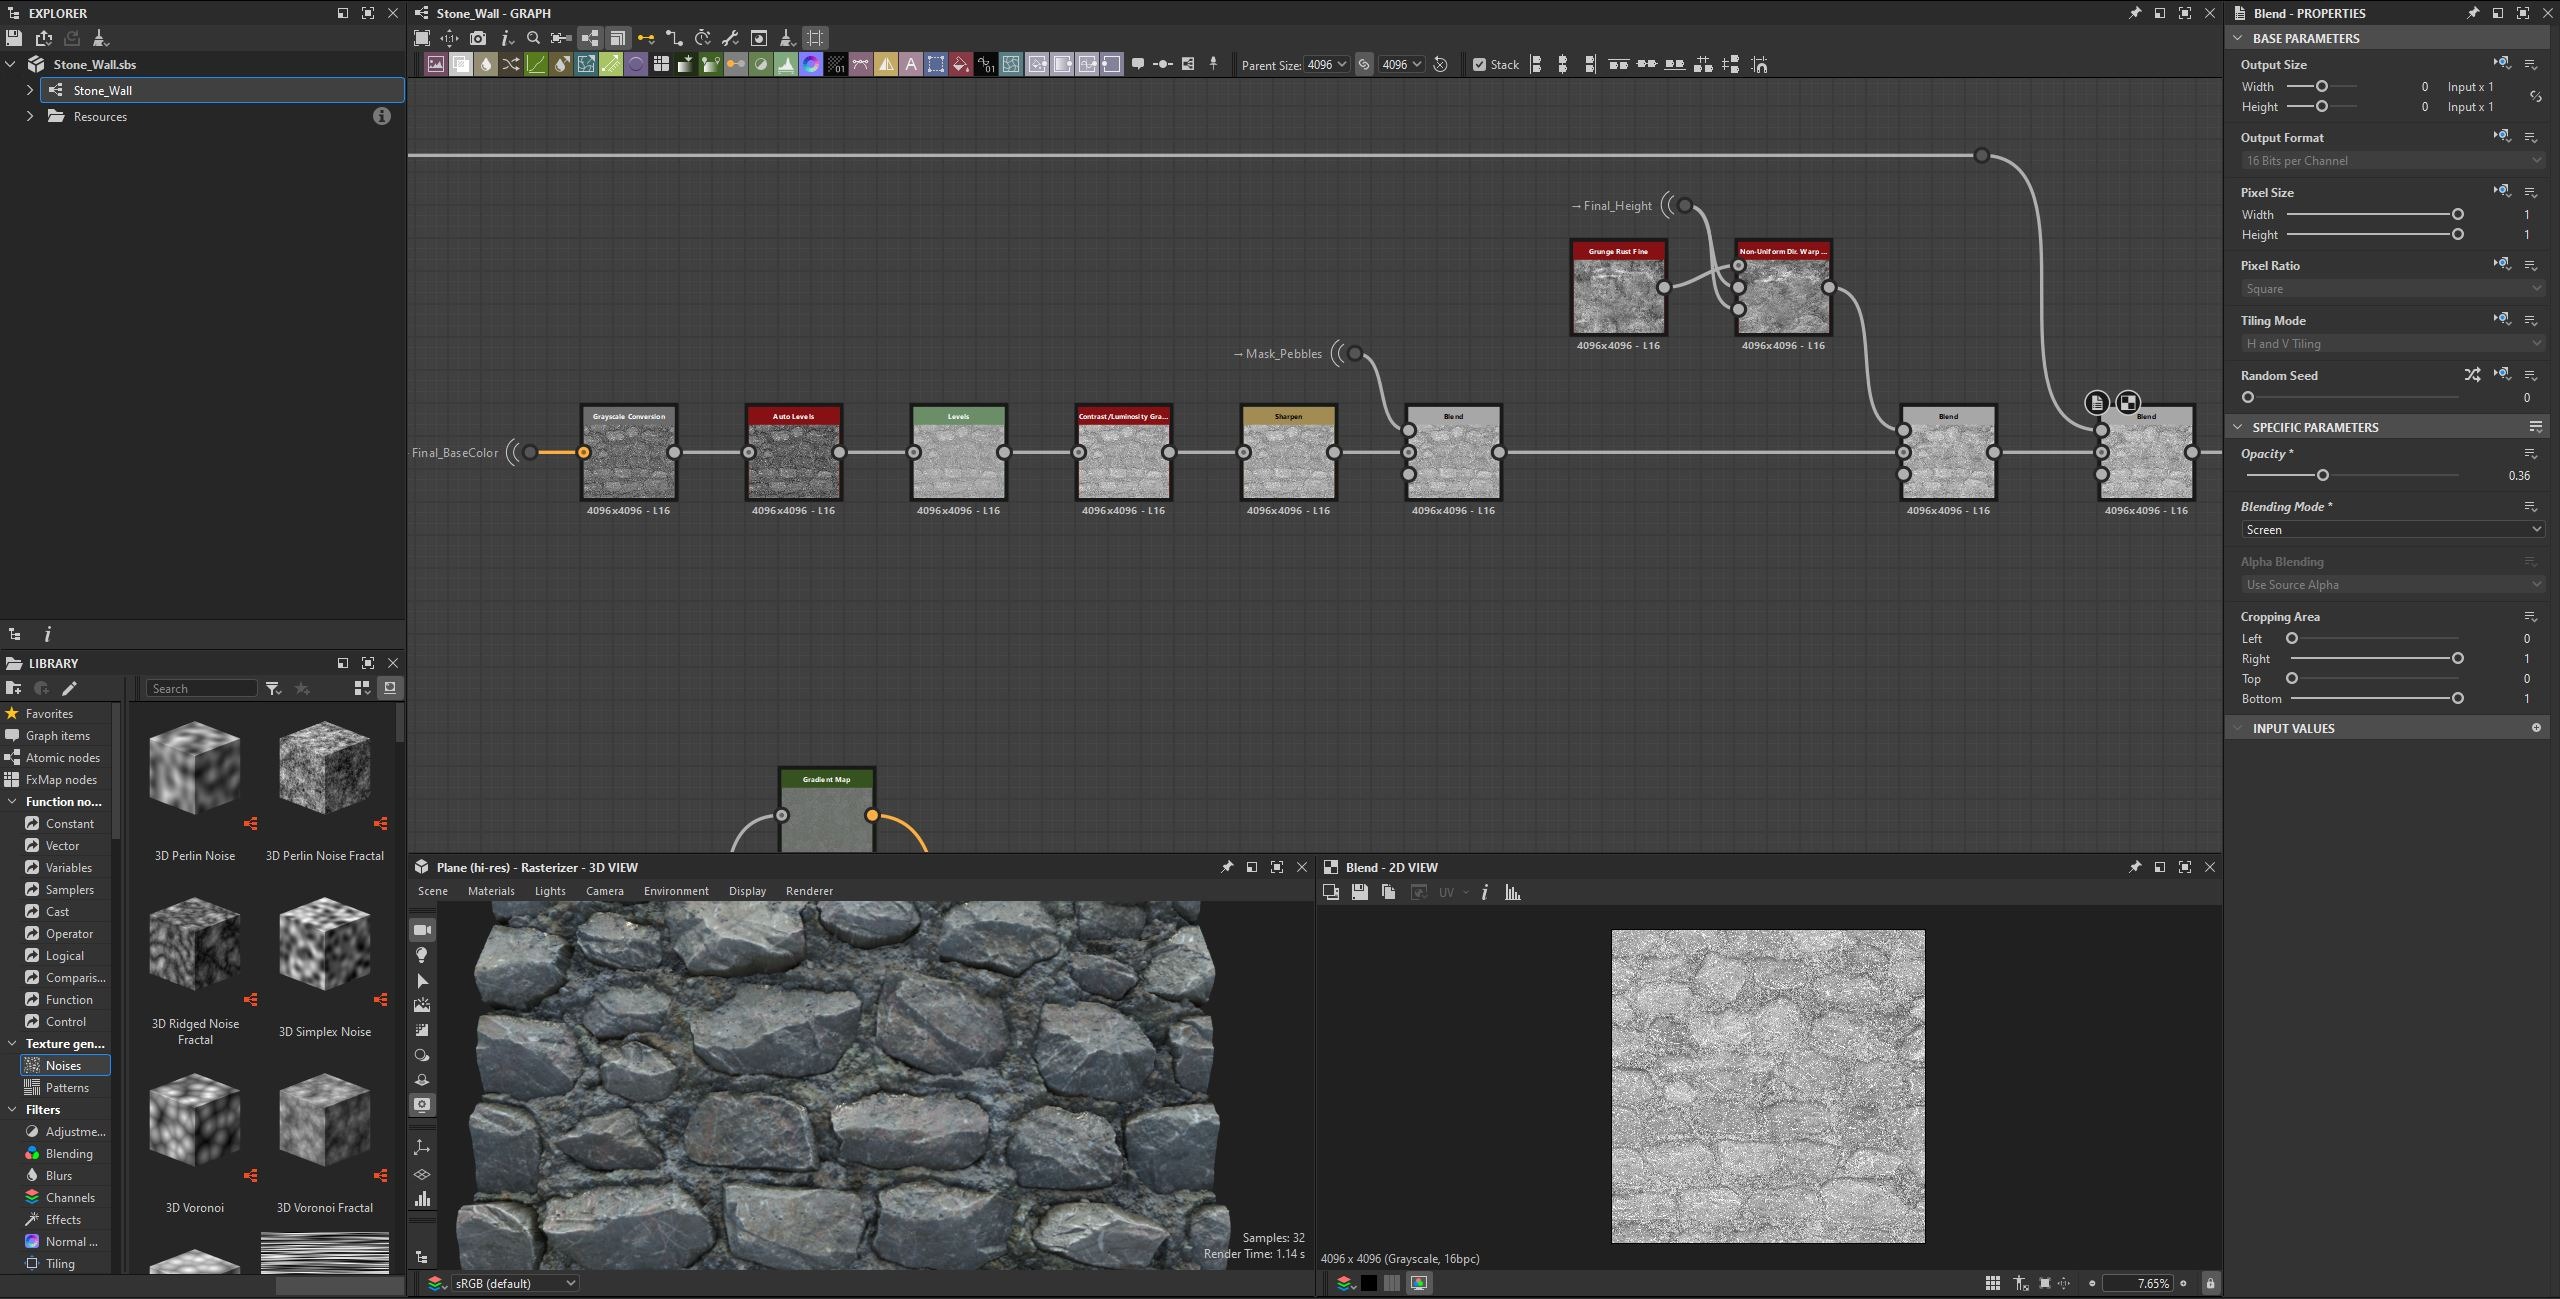Toggle Output Size width-height link icon
The height and width of the screenshot is (1299, 2560).
2536,97
